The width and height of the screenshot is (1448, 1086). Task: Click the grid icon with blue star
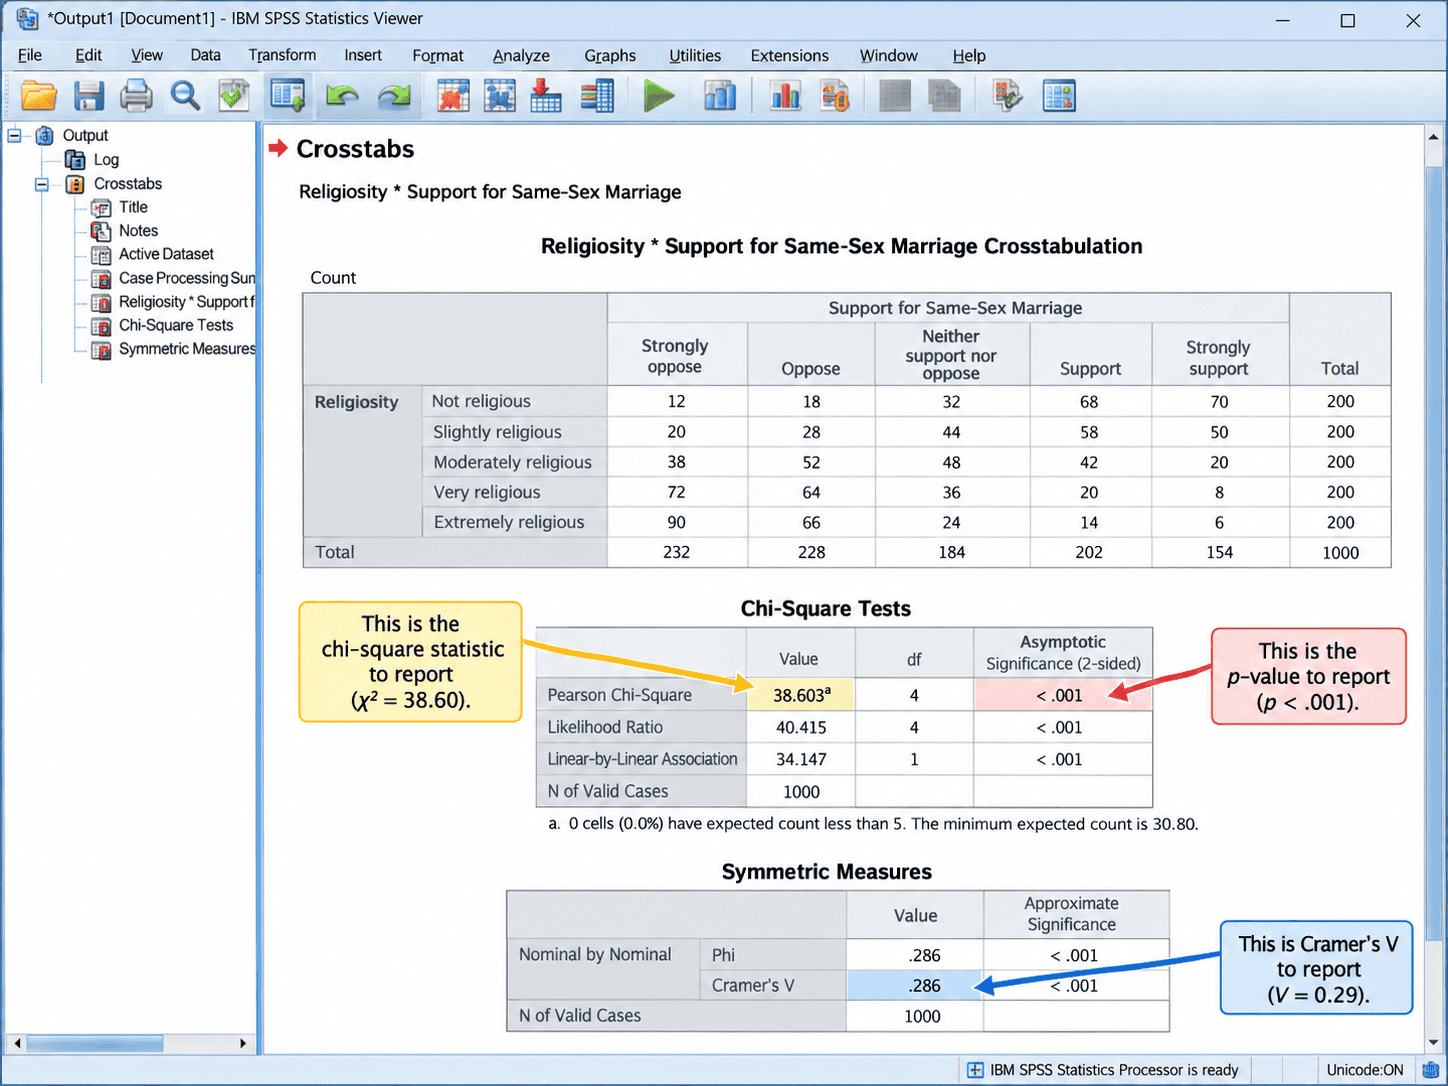tap(500, 96)
